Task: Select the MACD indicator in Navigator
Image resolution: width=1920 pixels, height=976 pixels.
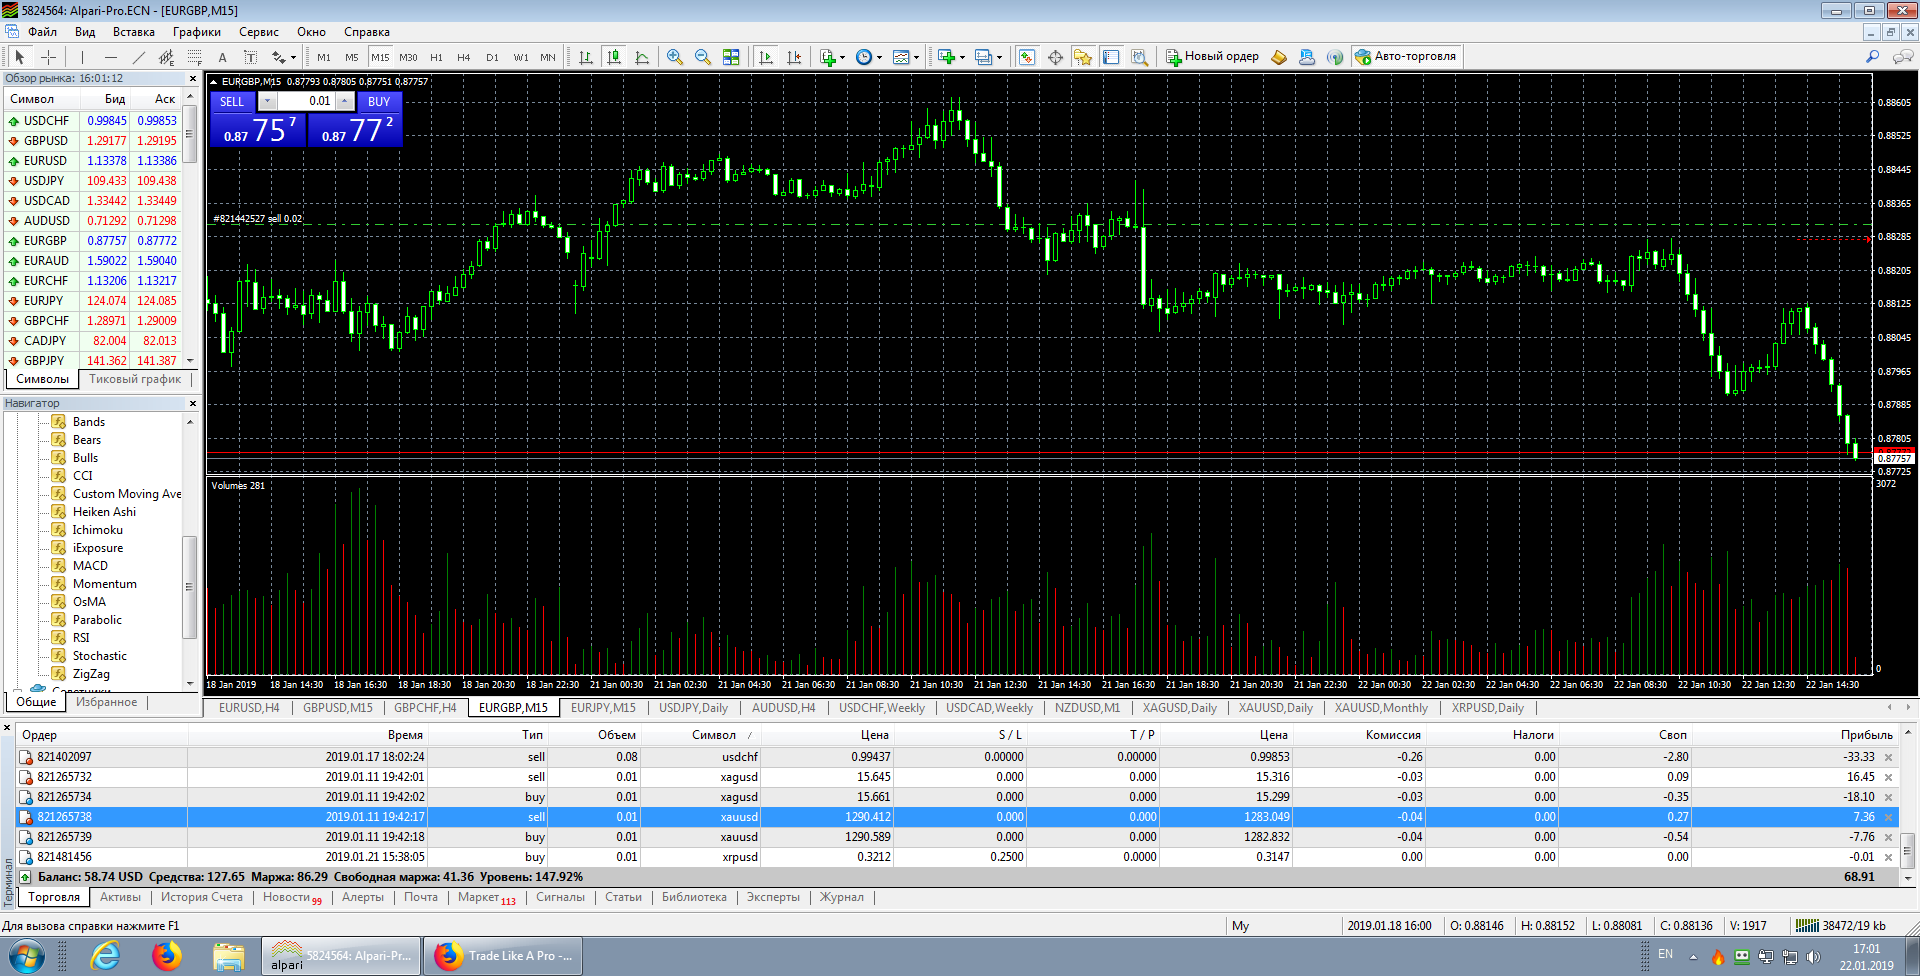Action: [90, 566]
